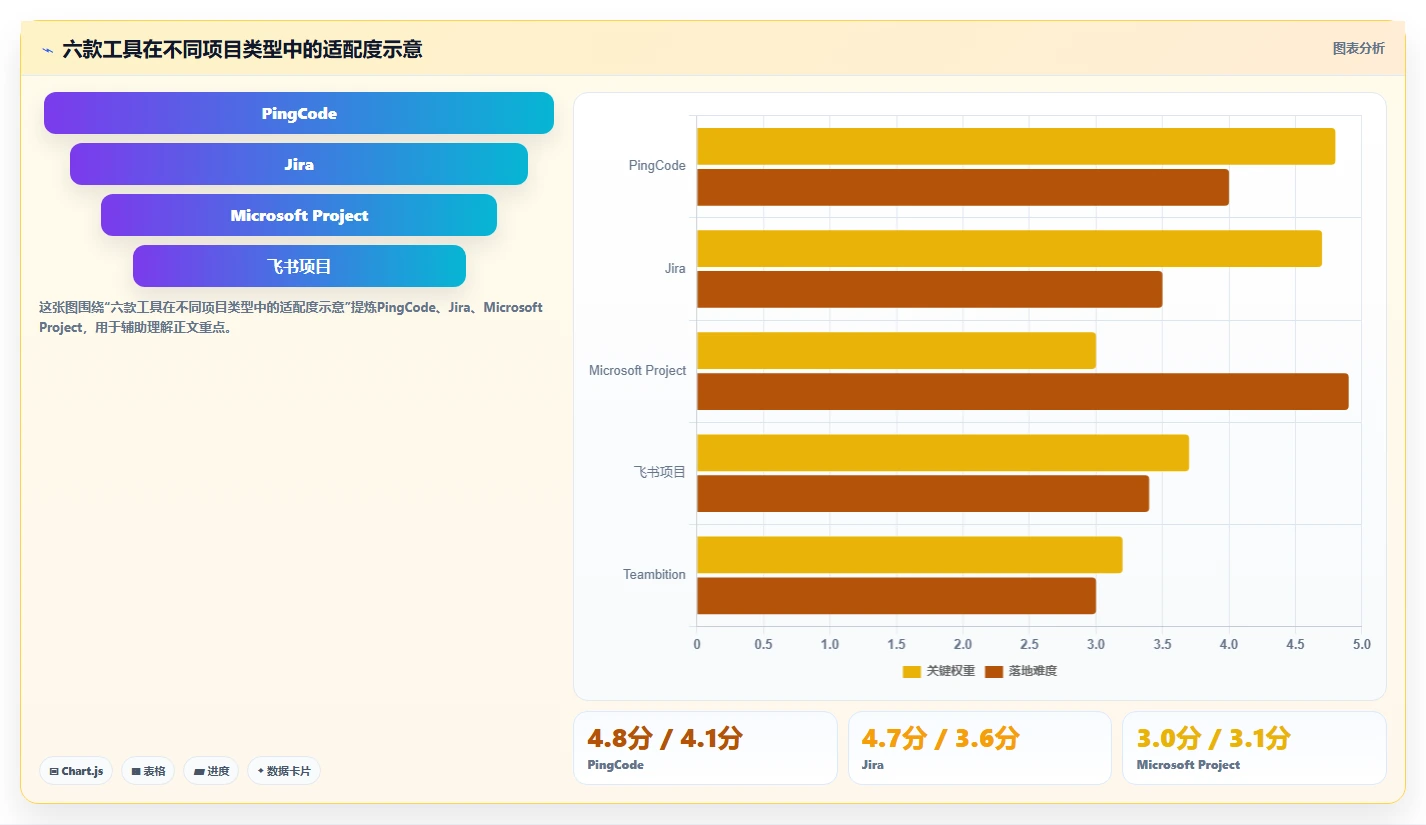Select the Jira funnel bar
This screenshot has height=825, width=1426.
click(x=299, y=164)
